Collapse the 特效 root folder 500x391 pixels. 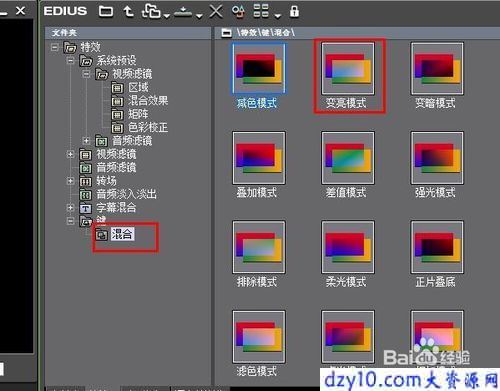(x=55, y=47)
